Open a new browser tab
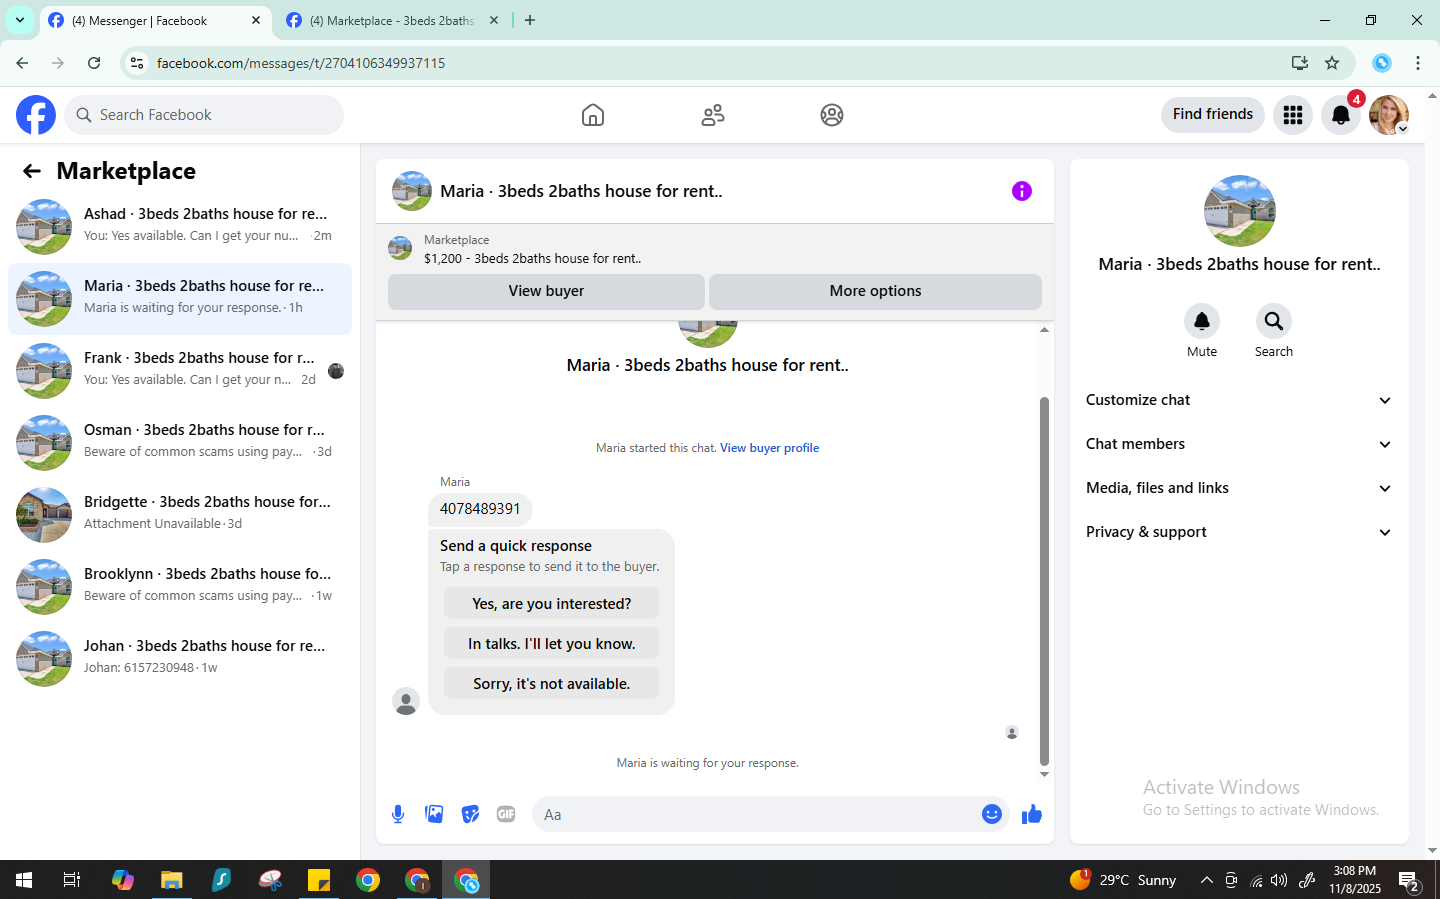 pos(530,21)
